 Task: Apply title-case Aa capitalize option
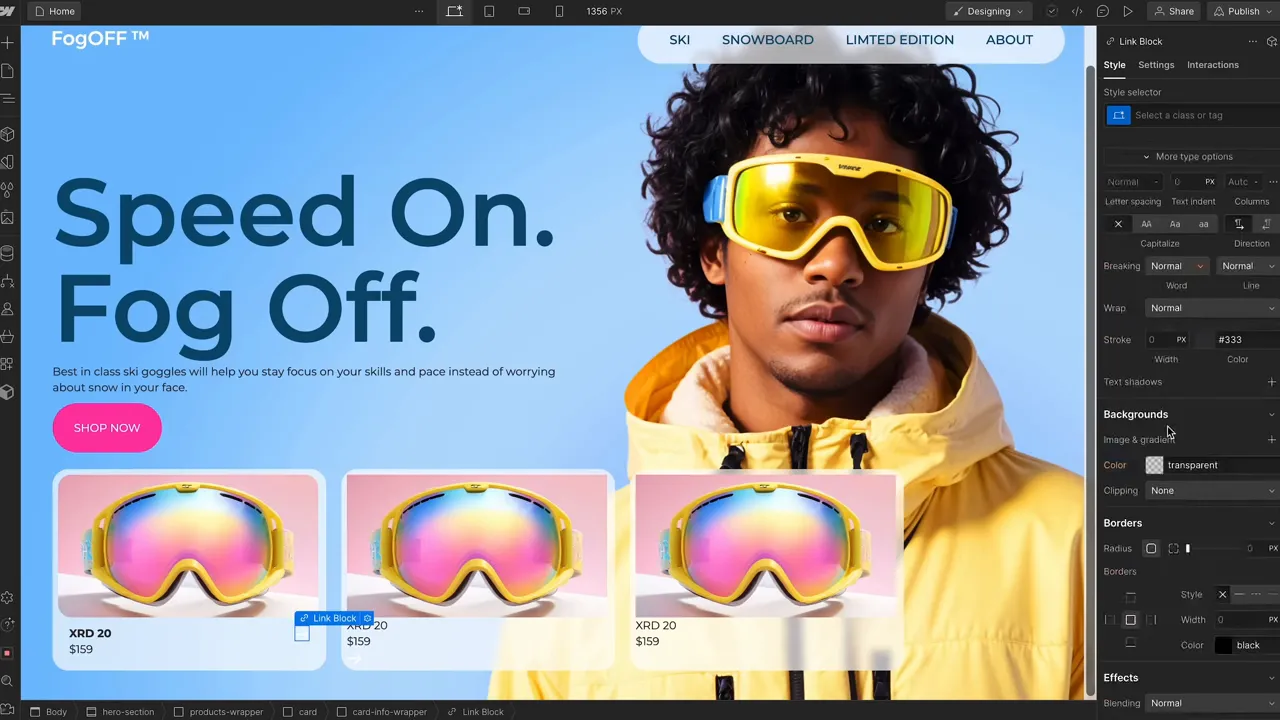click(x=1175, y=224)
